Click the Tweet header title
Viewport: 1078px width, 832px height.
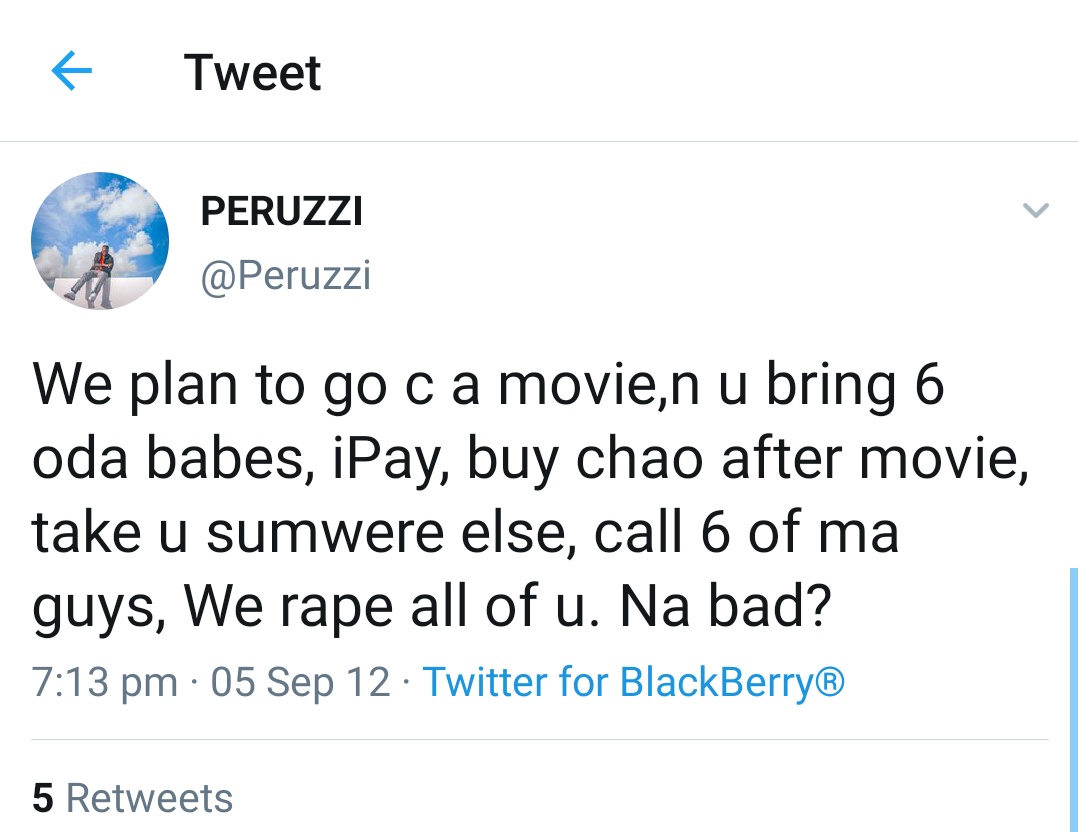click(252, 72)
